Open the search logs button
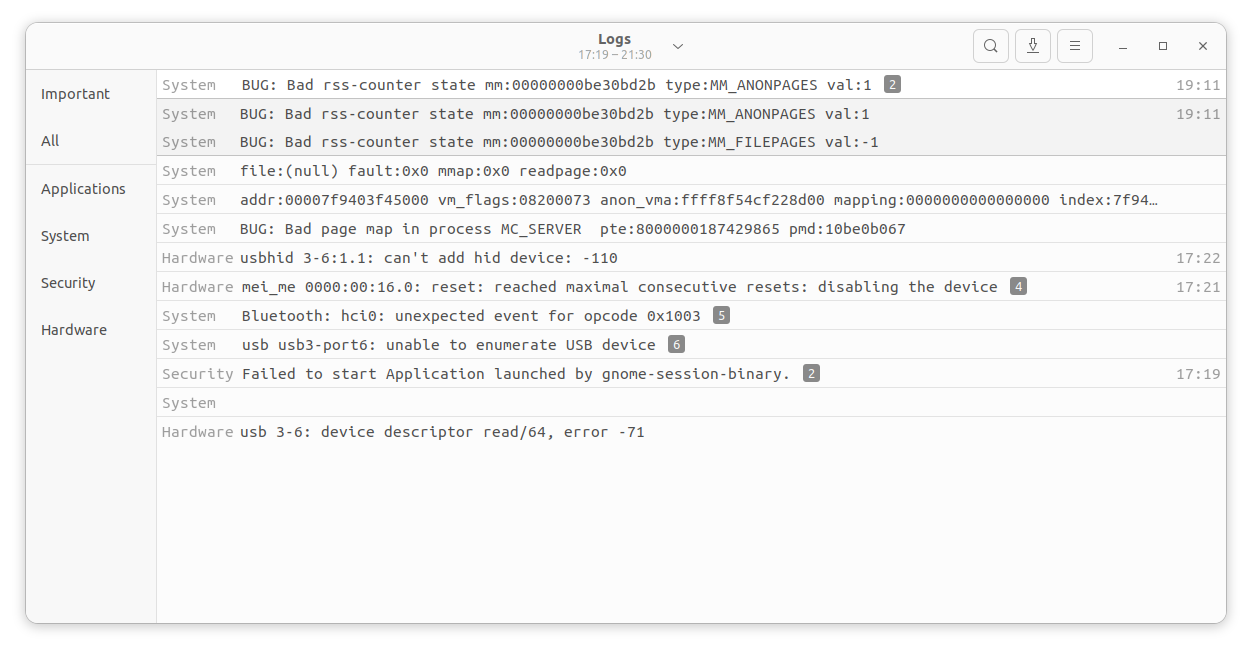Screen dimensions: 1252x652 (x=990, y=46)
